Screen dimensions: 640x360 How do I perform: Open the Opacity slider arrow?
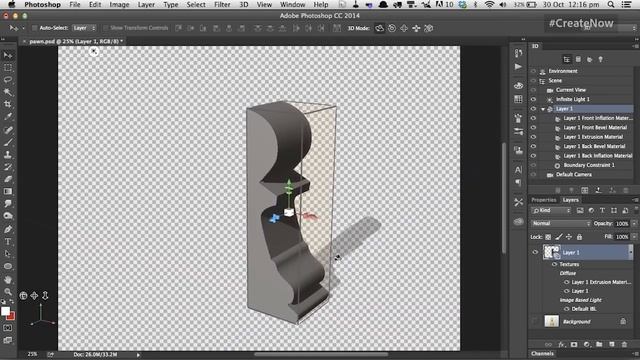click(x=634, y=224)
